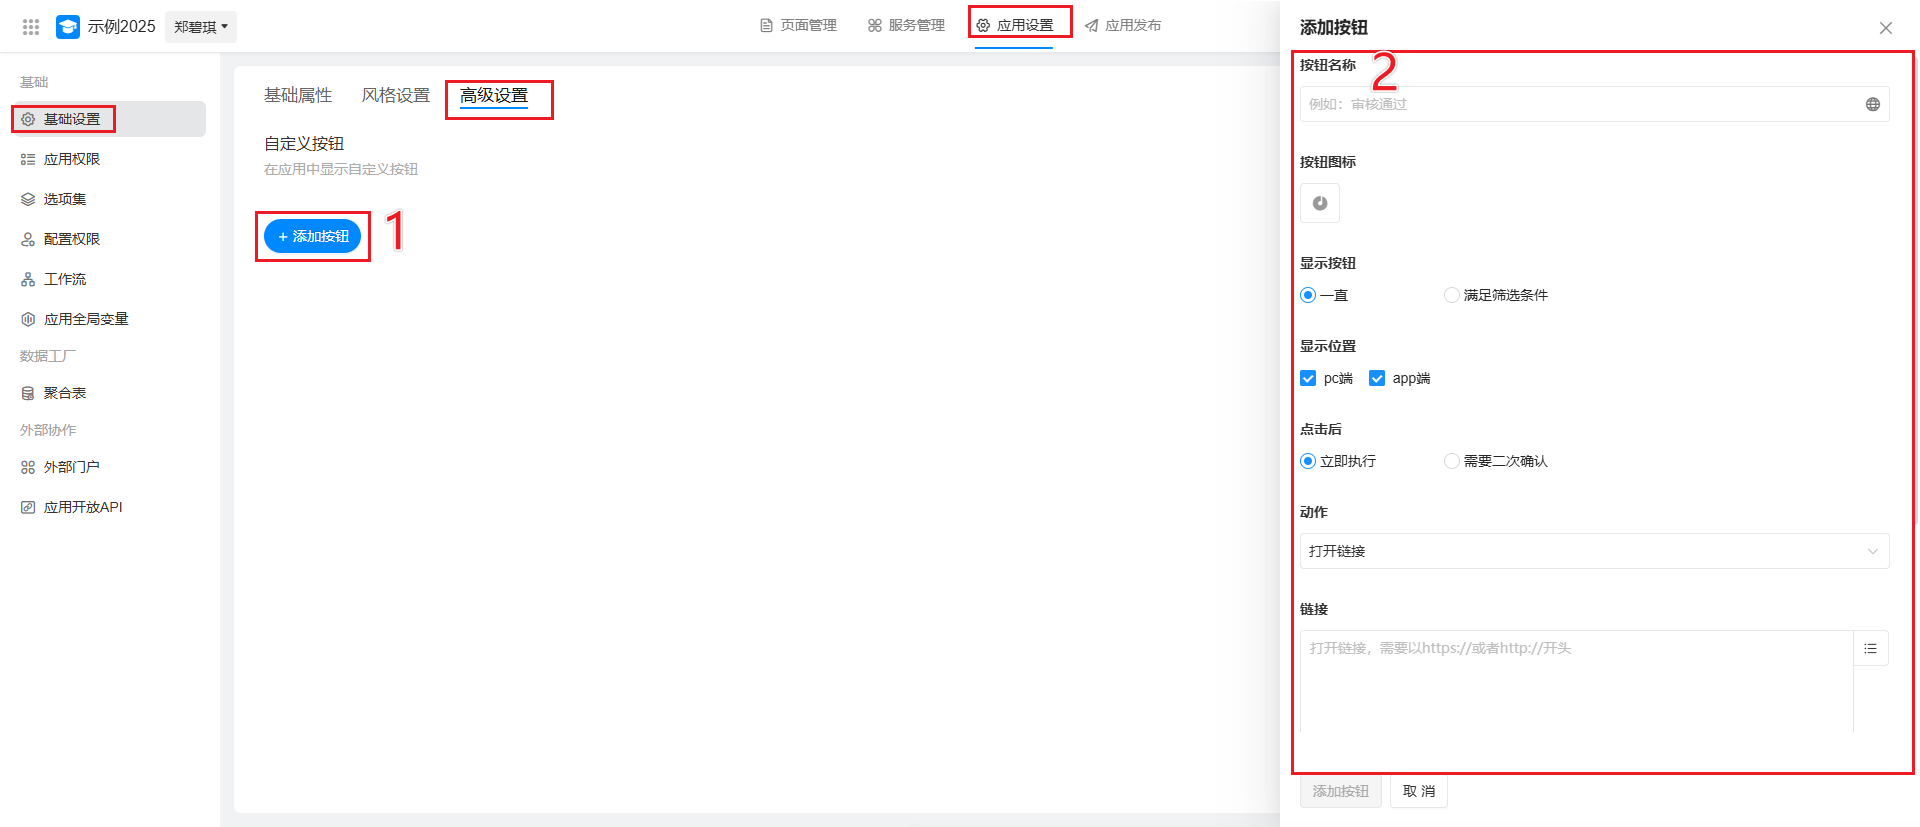Open 聚合表 in the sidebar

pos(65,393)
